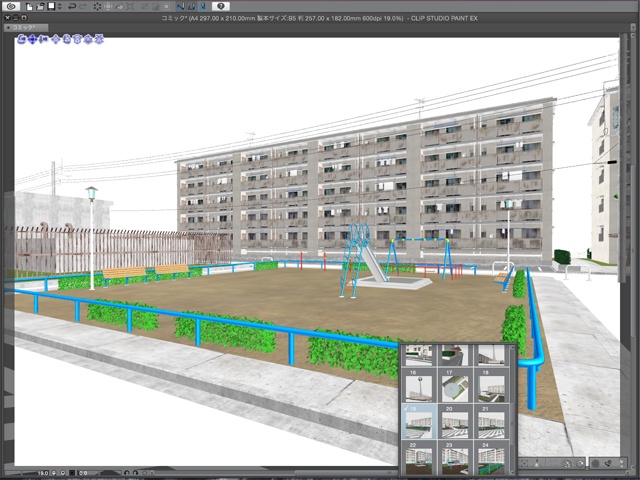Choose camera angle preset 16
This screenshot has width=640, height=480.
[x=419, y=386]
